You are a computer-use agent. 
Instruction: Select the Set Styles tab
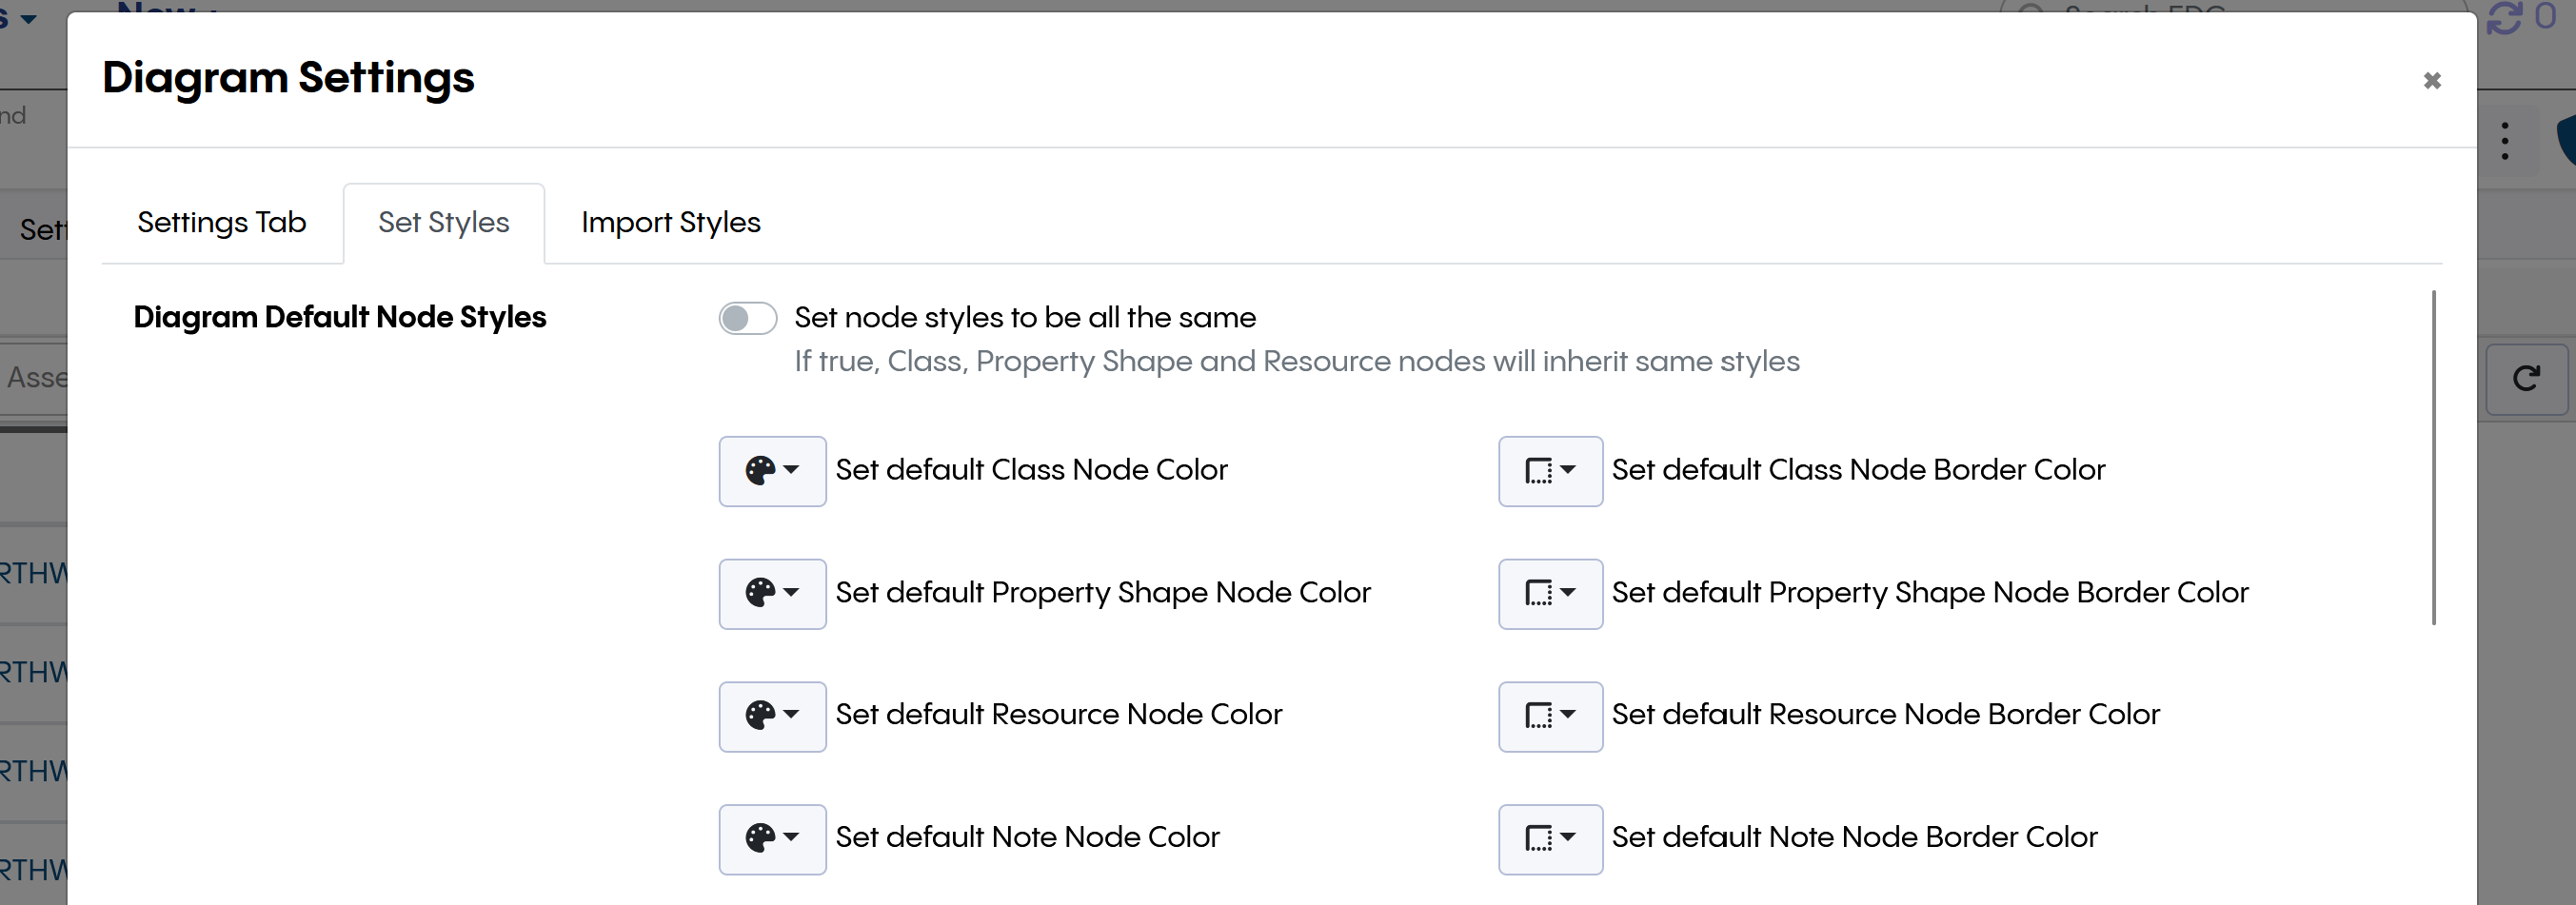point(444,223)
